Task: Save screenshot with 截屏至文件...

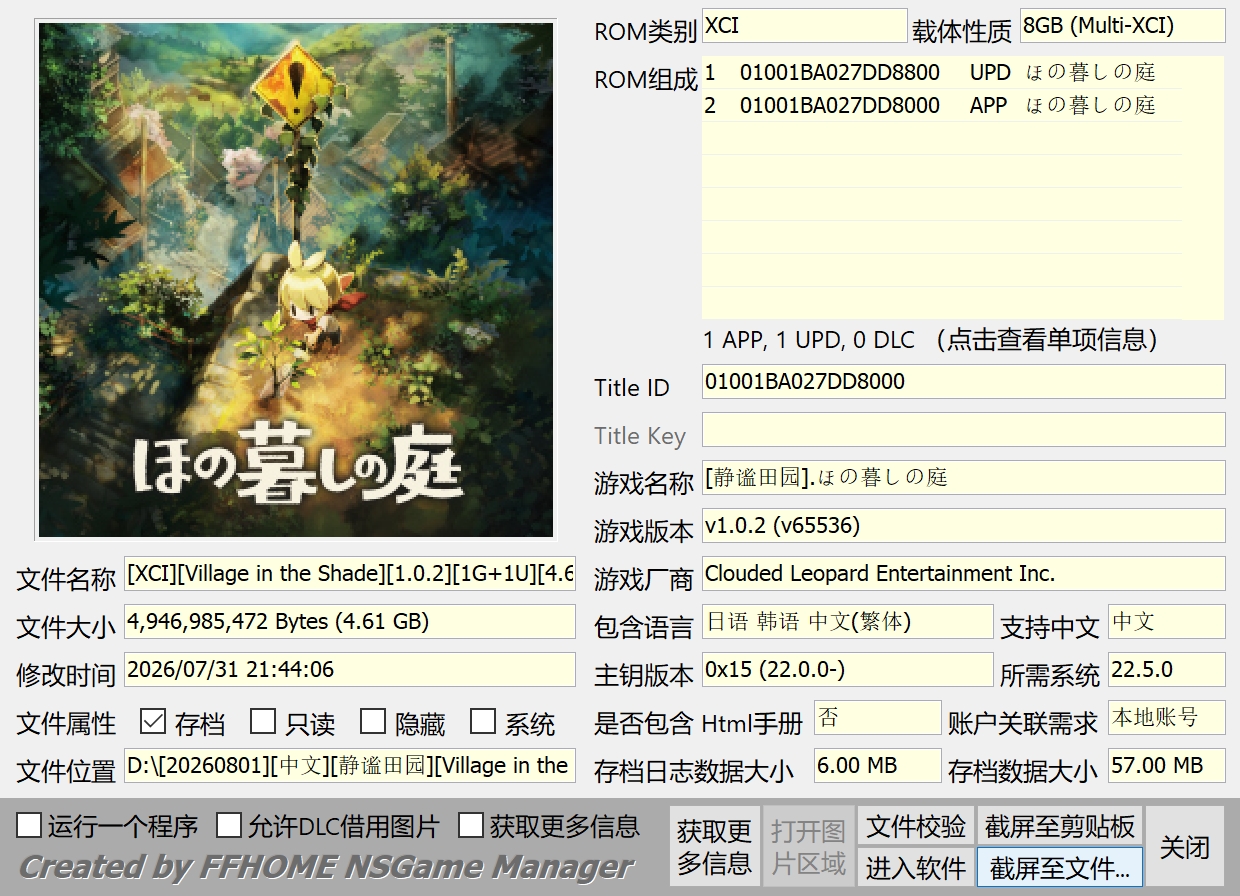Action: 1060,867
